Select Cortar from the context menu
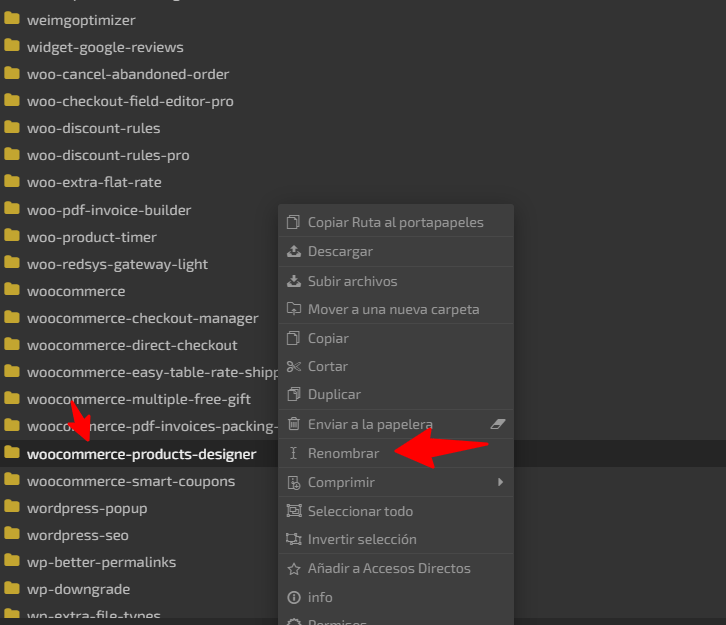Viewport: 726px width, 625px height. [x=396, y=367]
